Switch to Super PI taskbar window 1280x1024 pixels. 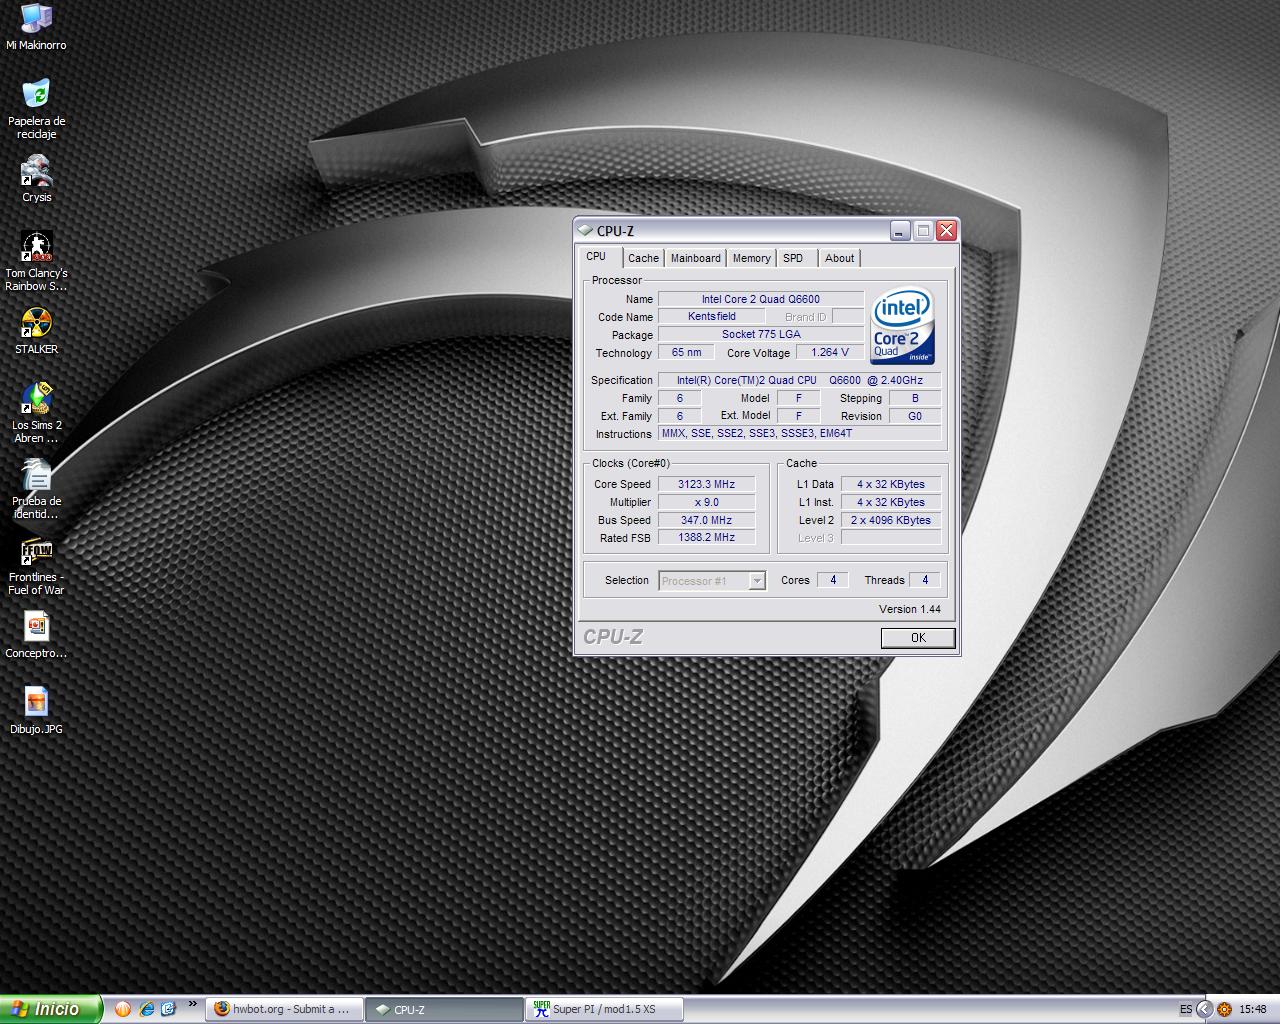(605, 1009)
